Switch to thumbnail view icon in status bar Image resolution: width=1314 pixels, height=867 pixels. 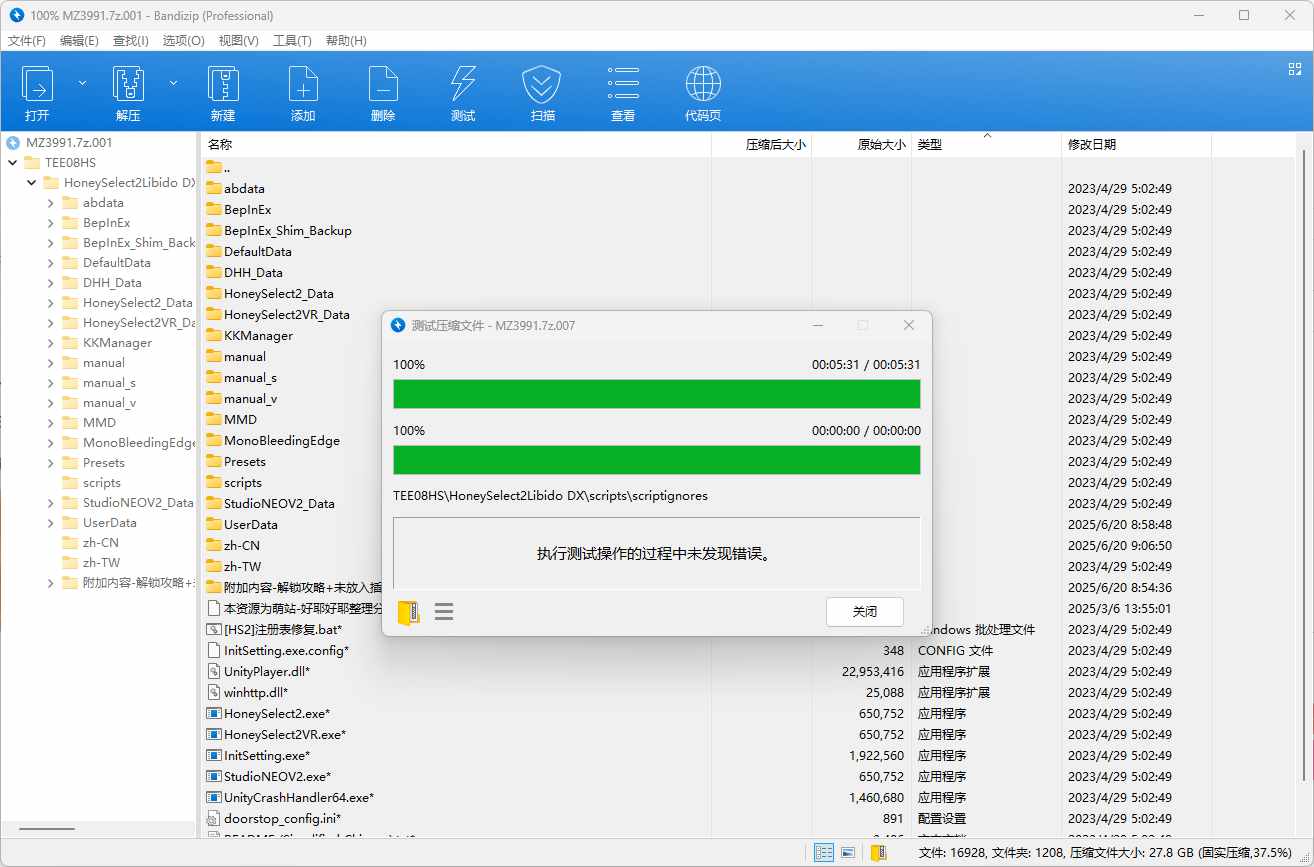pos(848,853)
